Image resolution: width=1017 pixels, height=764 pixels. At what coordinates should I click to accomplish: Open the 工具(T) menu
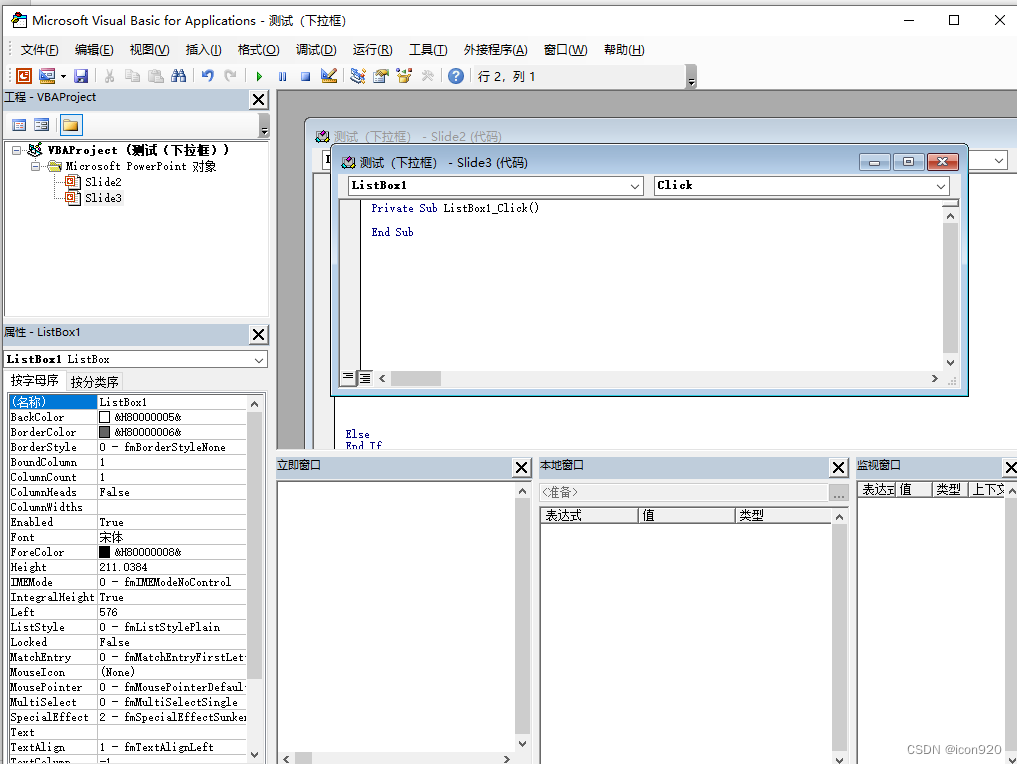point(428,50)
